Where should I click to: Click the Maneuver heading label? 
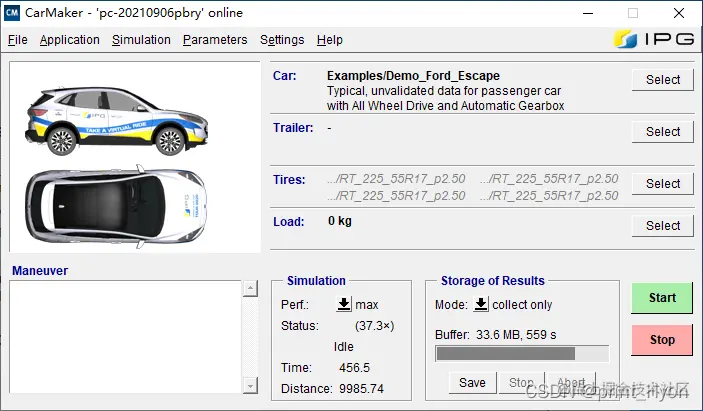pyautogui.click(x=40, y=271)
